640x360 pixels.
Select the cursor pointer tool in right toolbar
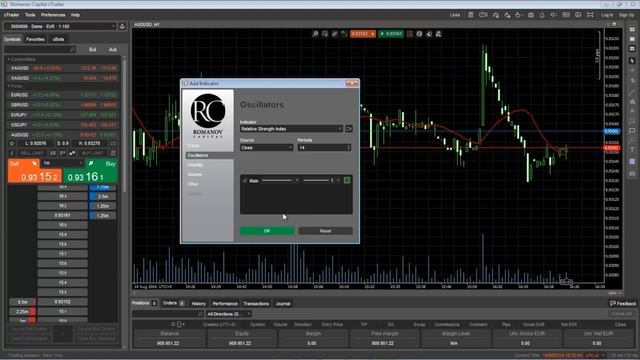click(632, 60)
